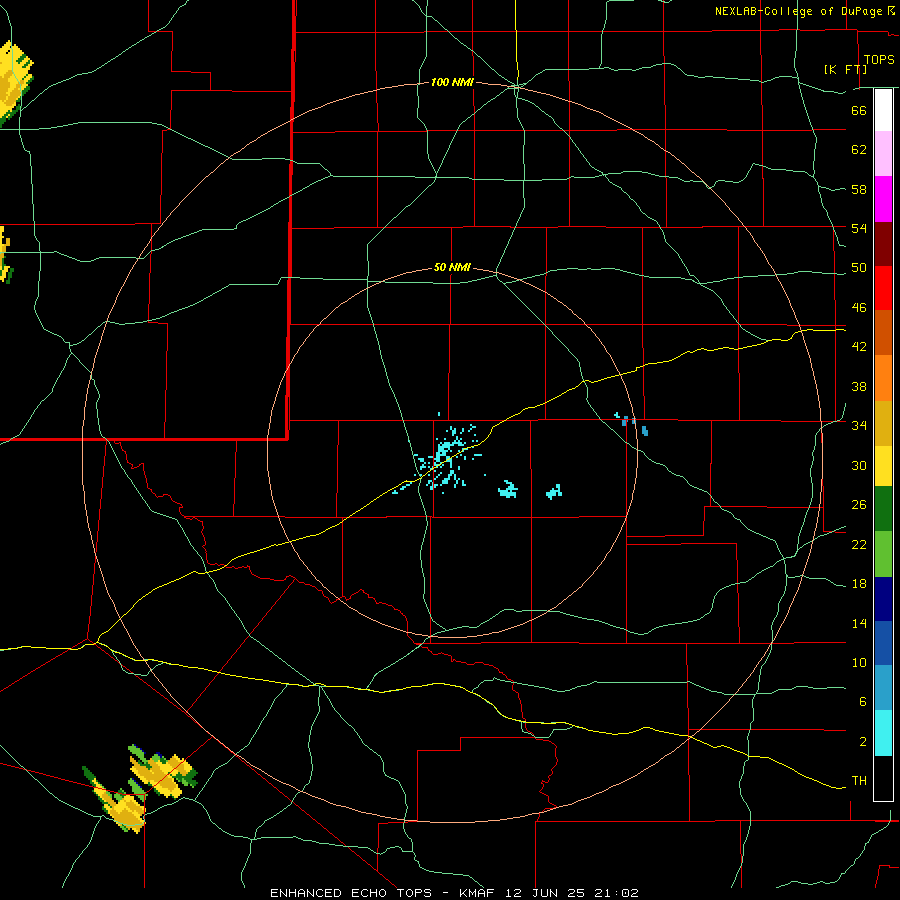Click the "66" scale label
The width and height of the screenshot is (900, 900).
click(859, 110)
